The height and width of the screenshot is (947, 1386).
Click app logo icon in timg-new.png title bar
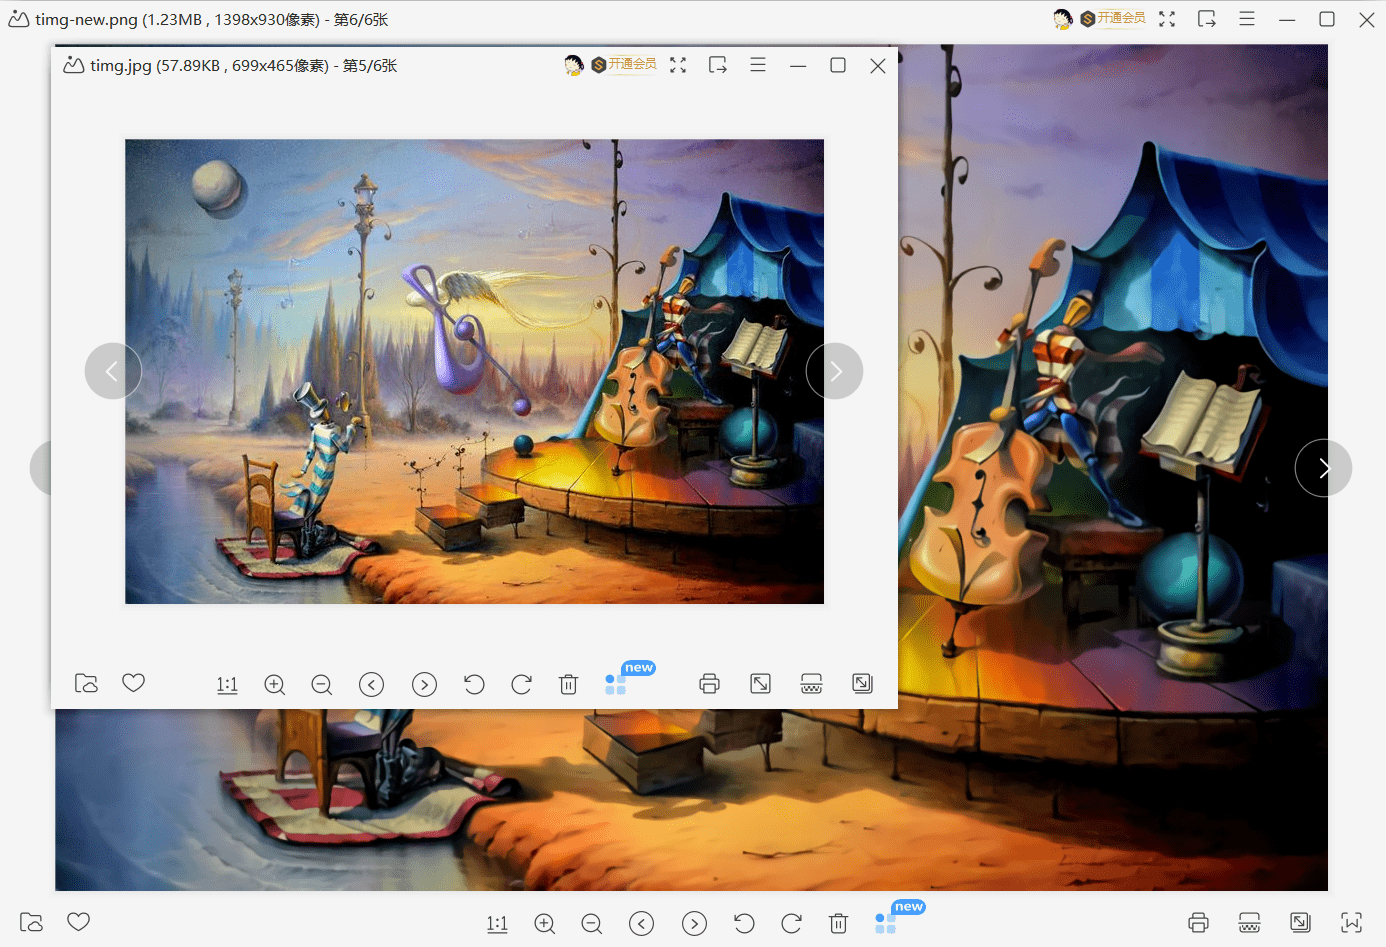[x=19, y=19]
